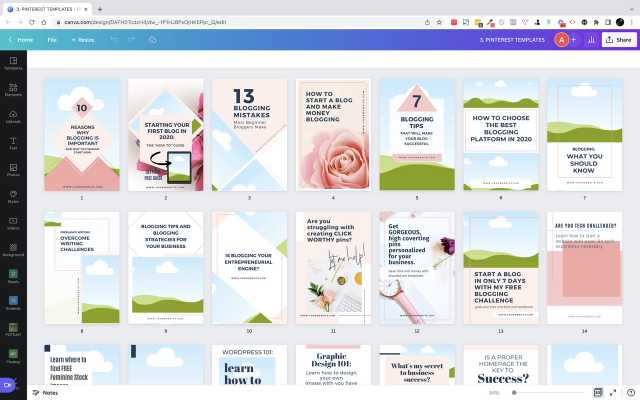Screen dimensions: 640x400
Task: Select the Text tool in sidebar
Action: 13,144
